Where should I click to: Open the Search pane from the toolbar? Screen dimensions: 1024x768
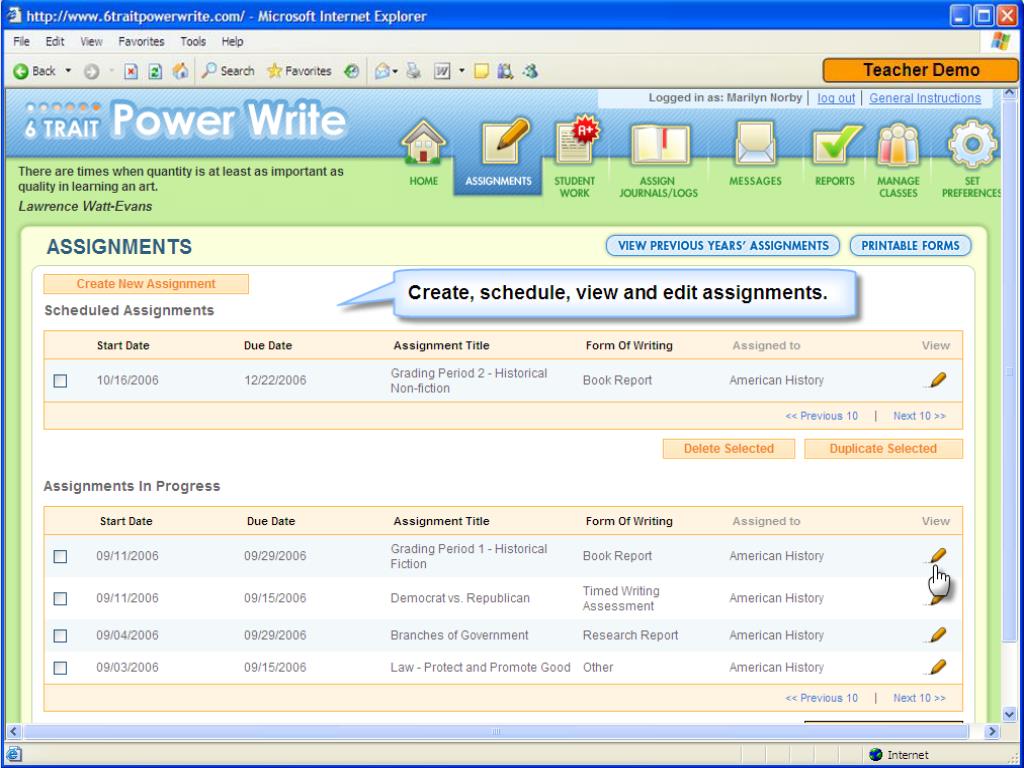[228, 71]
